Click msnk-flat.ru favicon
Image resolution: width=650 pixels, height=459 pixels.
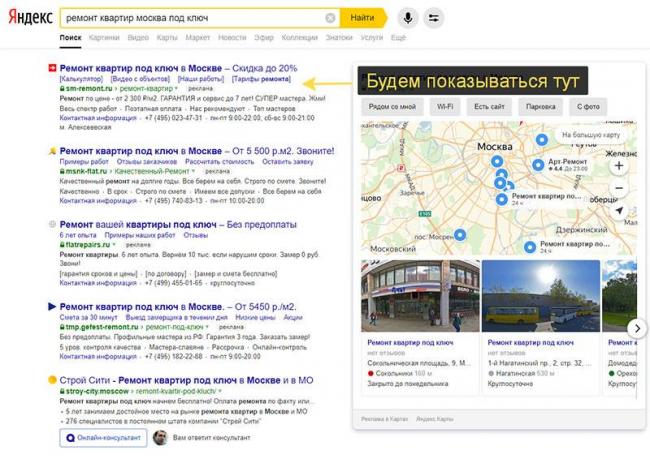pos(52,151)
